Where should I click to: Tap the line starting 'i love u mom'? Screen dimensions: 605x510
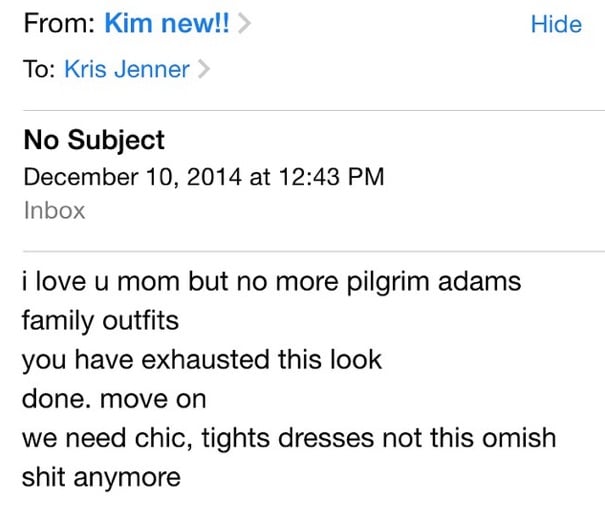(x=272, y=281)
